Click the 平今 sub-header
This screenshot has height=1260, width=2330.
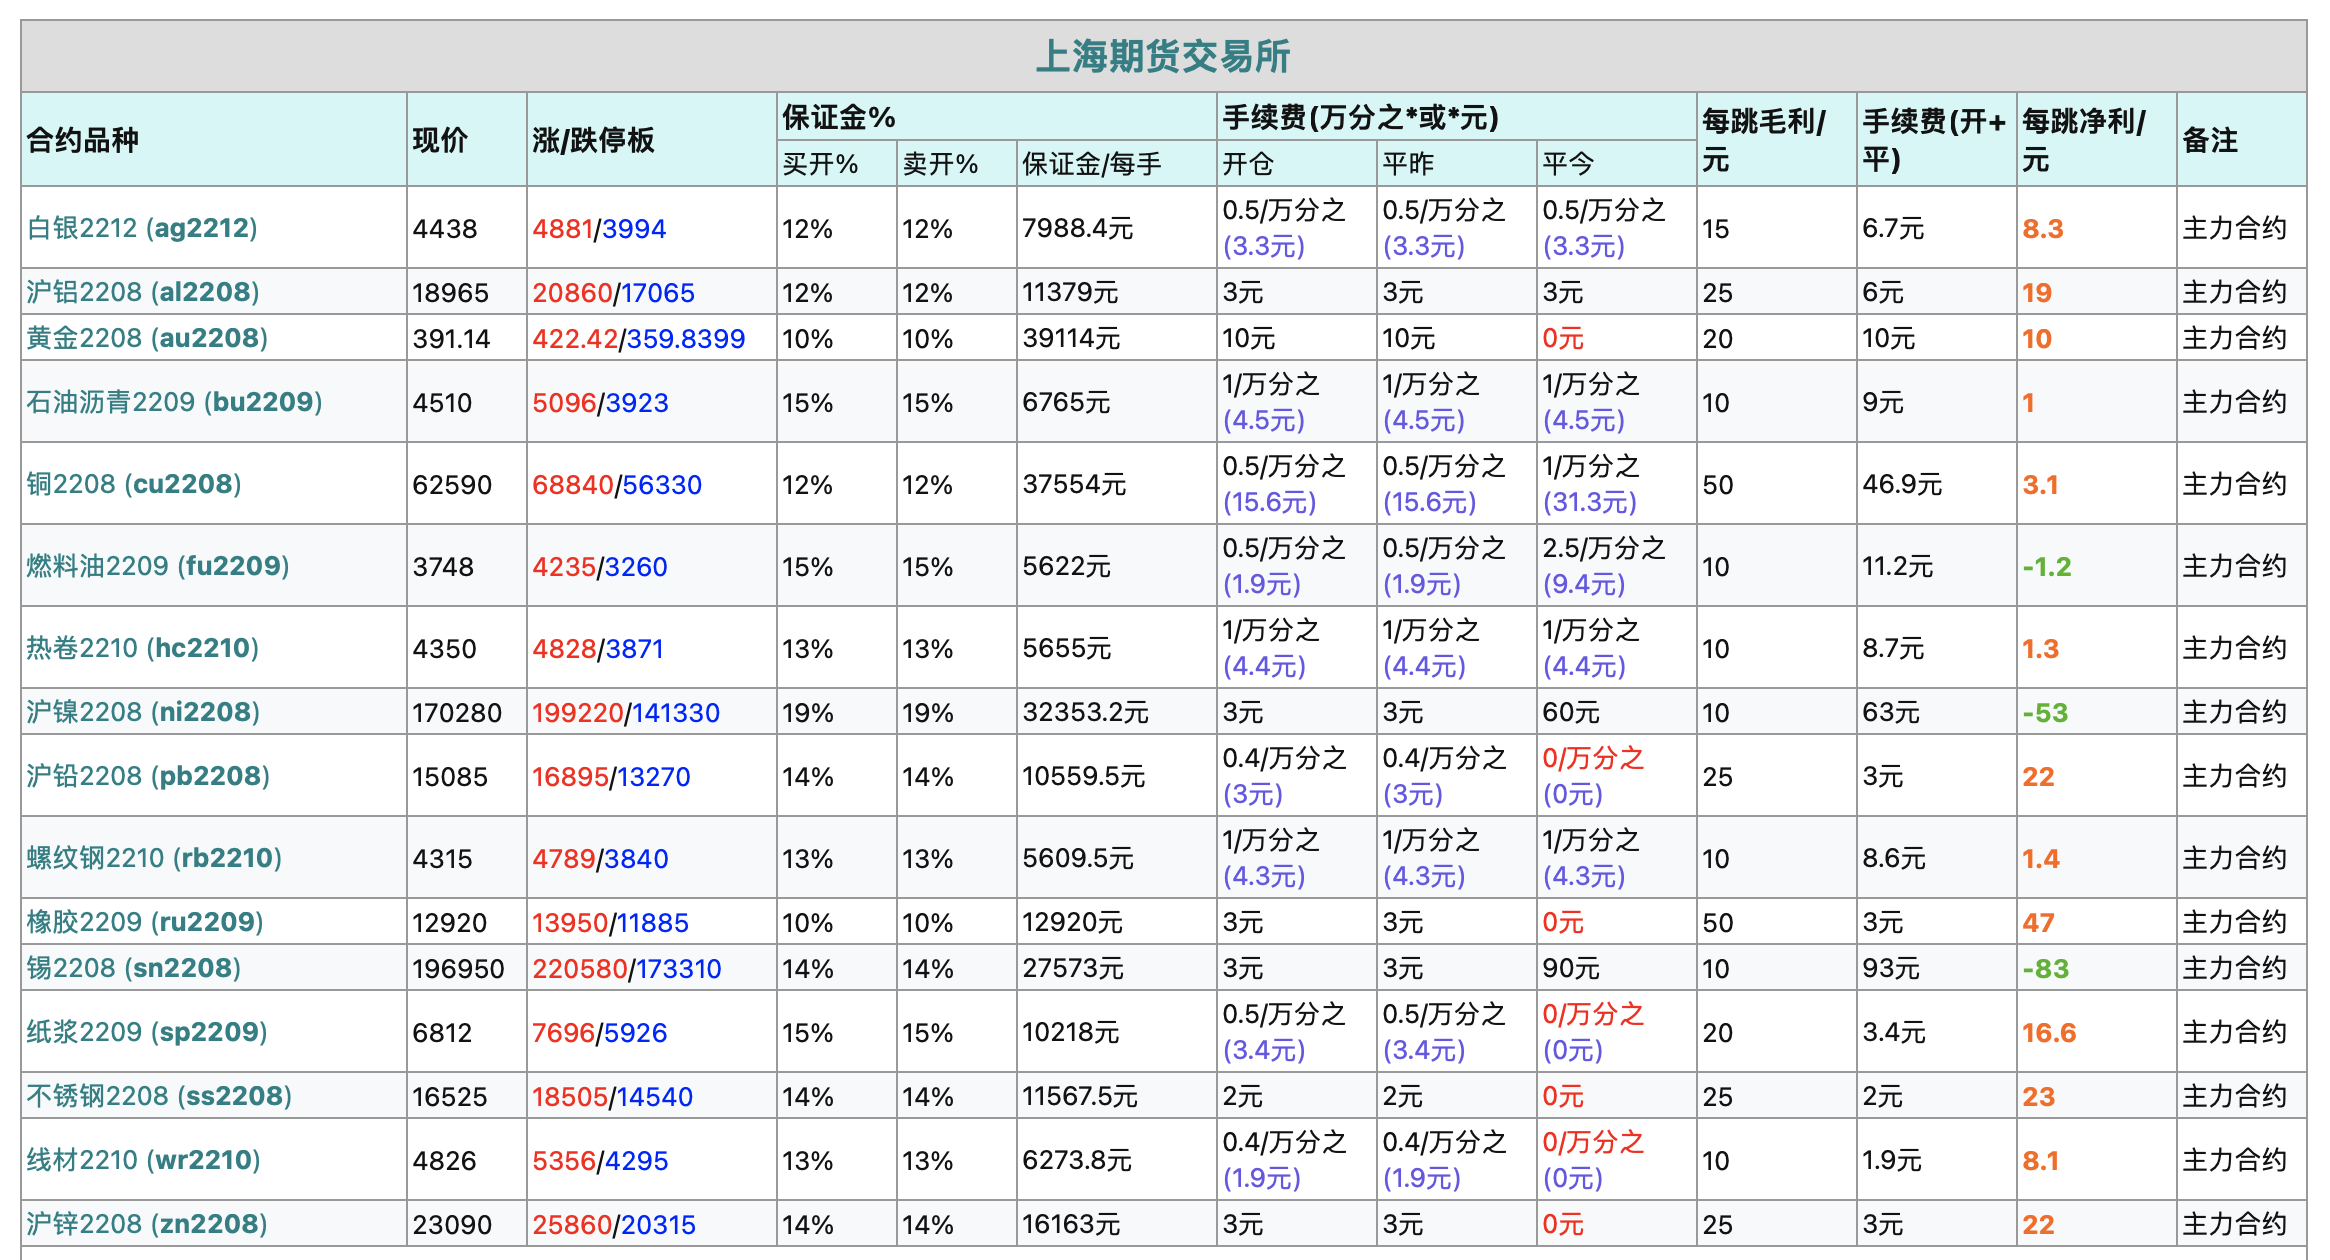pos(1568,164)
